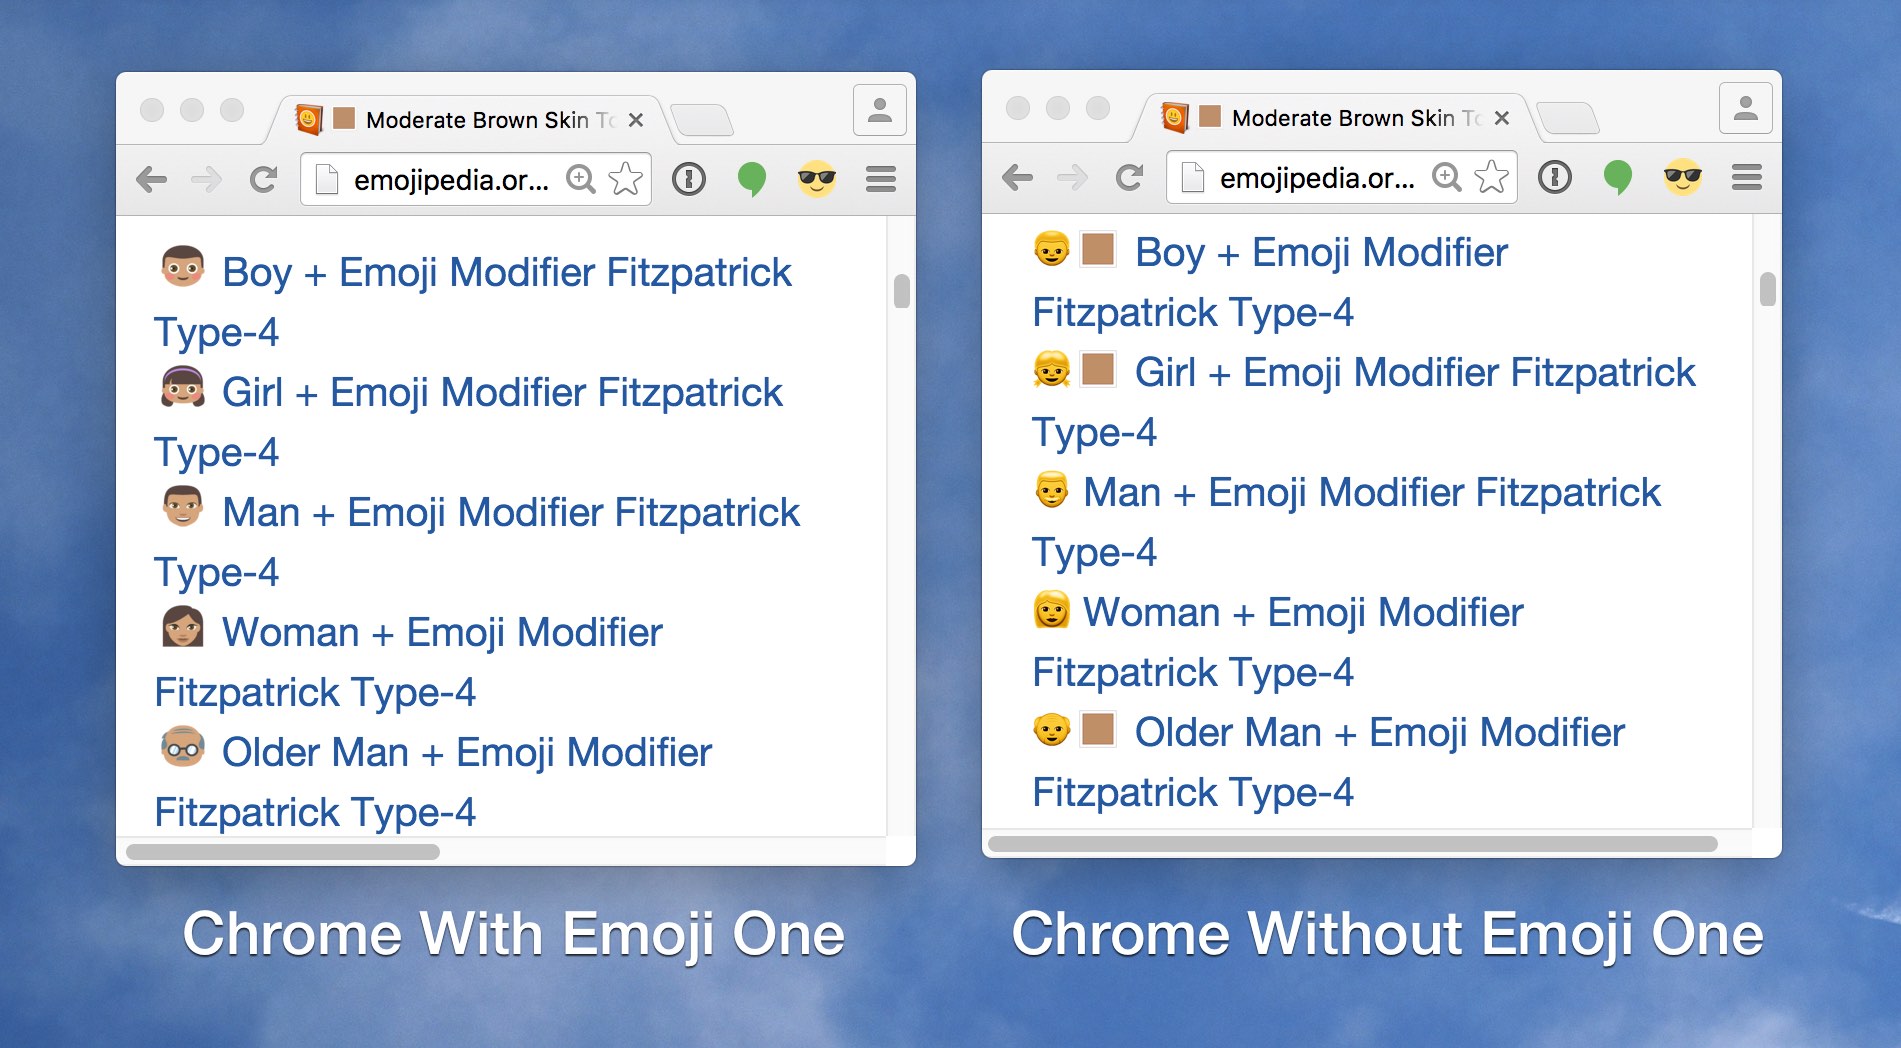Open the Boy + Emoji Modifier link in left window
Screen dimensions: 1901x1048
[x=473, y=302]
